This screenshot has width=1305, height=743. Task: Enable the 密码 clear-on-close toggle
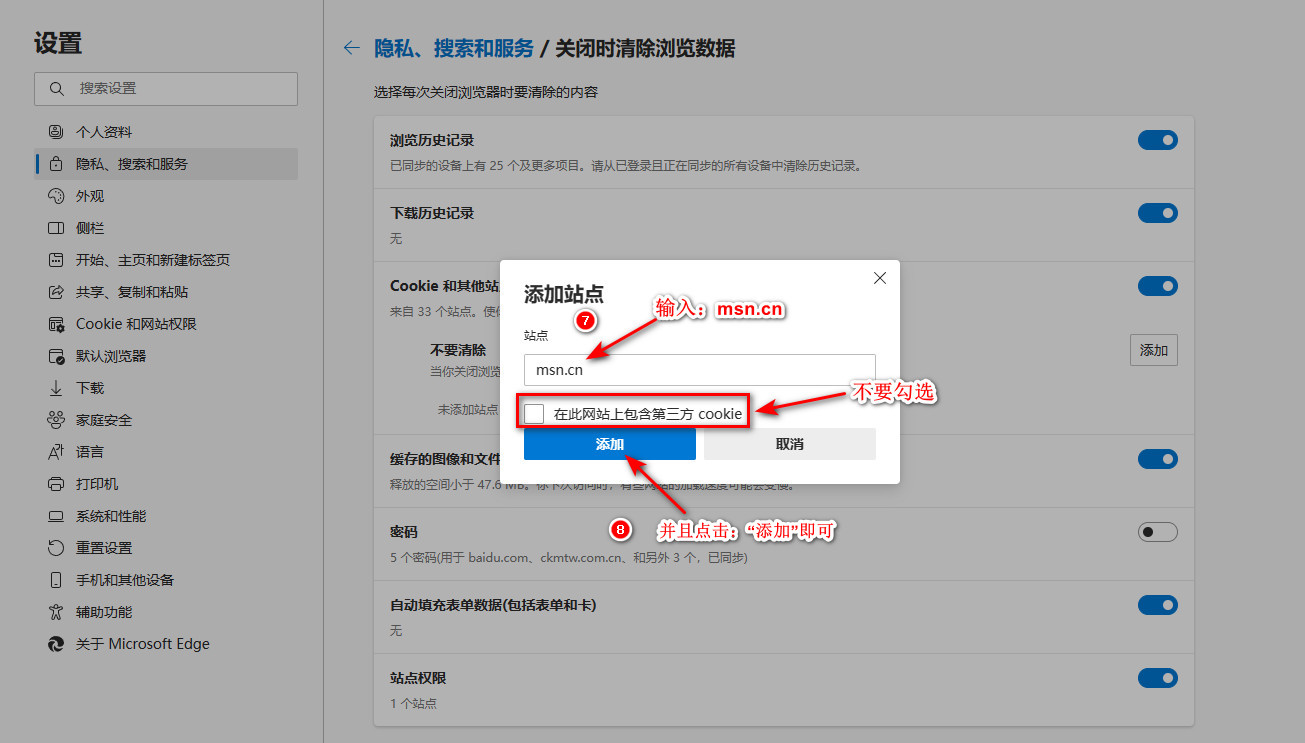click(1157, 532)
